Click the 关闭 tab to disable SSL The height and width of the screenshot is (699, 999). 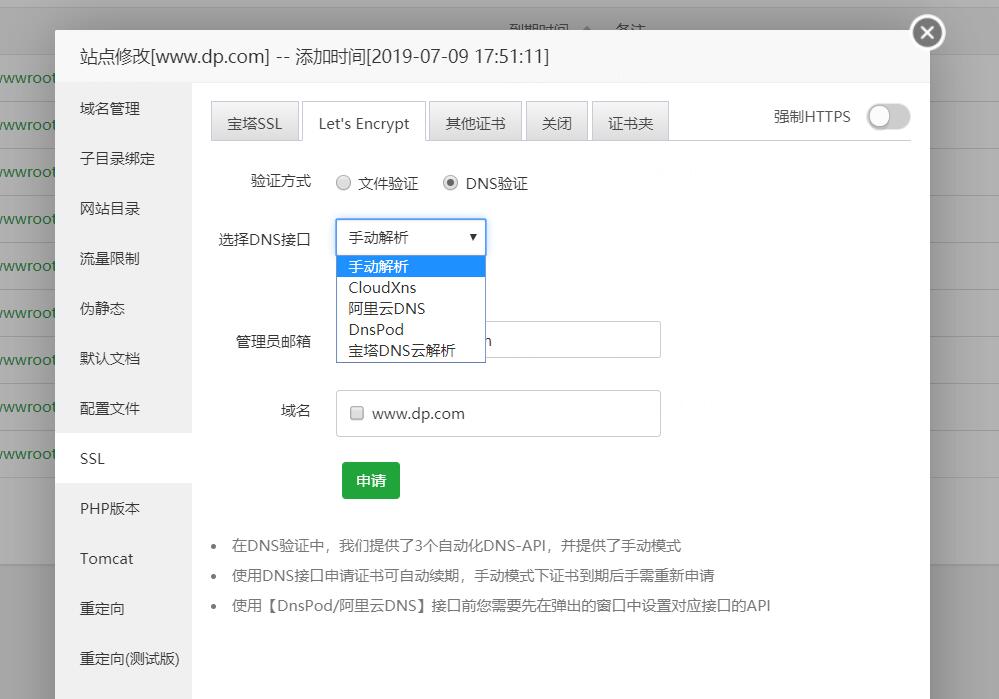pyautogui.click(x=557, y=121)
